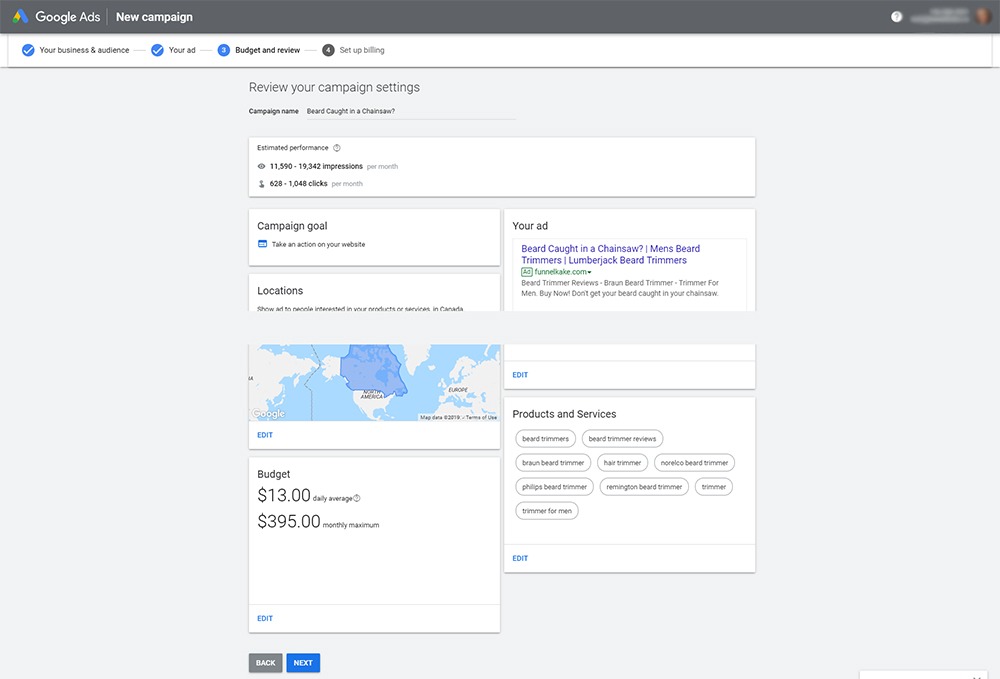Edit the Products and Services card

[520, 558]
